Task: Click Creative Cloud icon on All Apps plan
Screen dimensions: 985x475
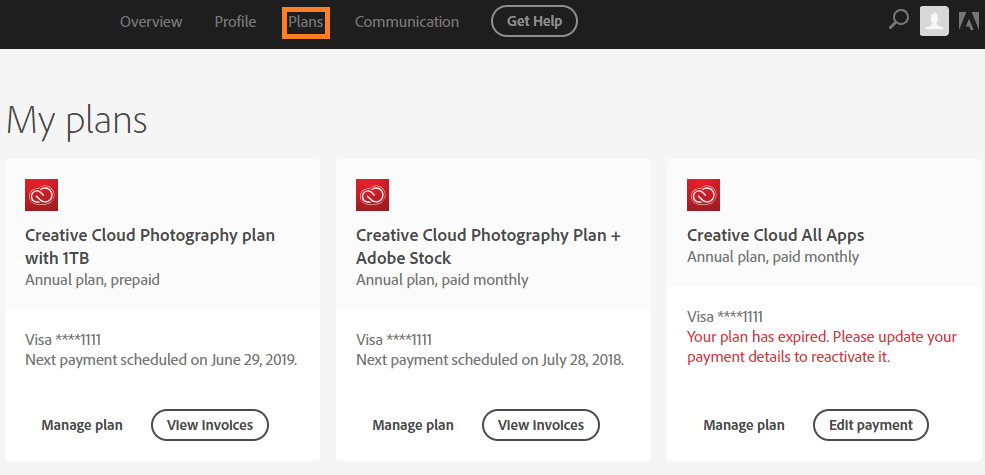Action: point(703,195)
